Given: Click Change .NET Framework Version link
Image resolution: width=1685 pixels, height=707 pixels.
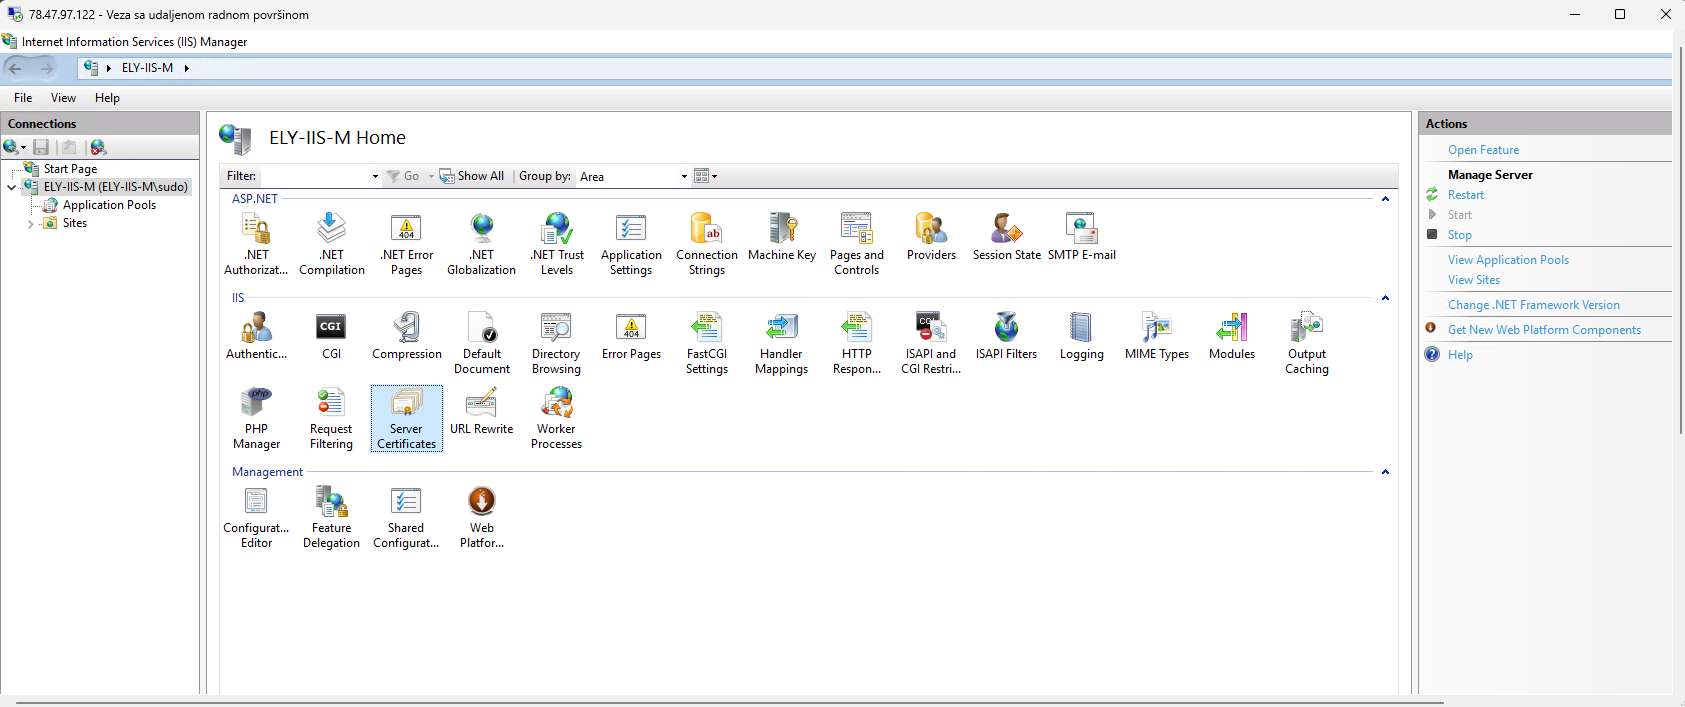Looking at the screenshot, I should pyautogui.click(x=1533, y=305).
